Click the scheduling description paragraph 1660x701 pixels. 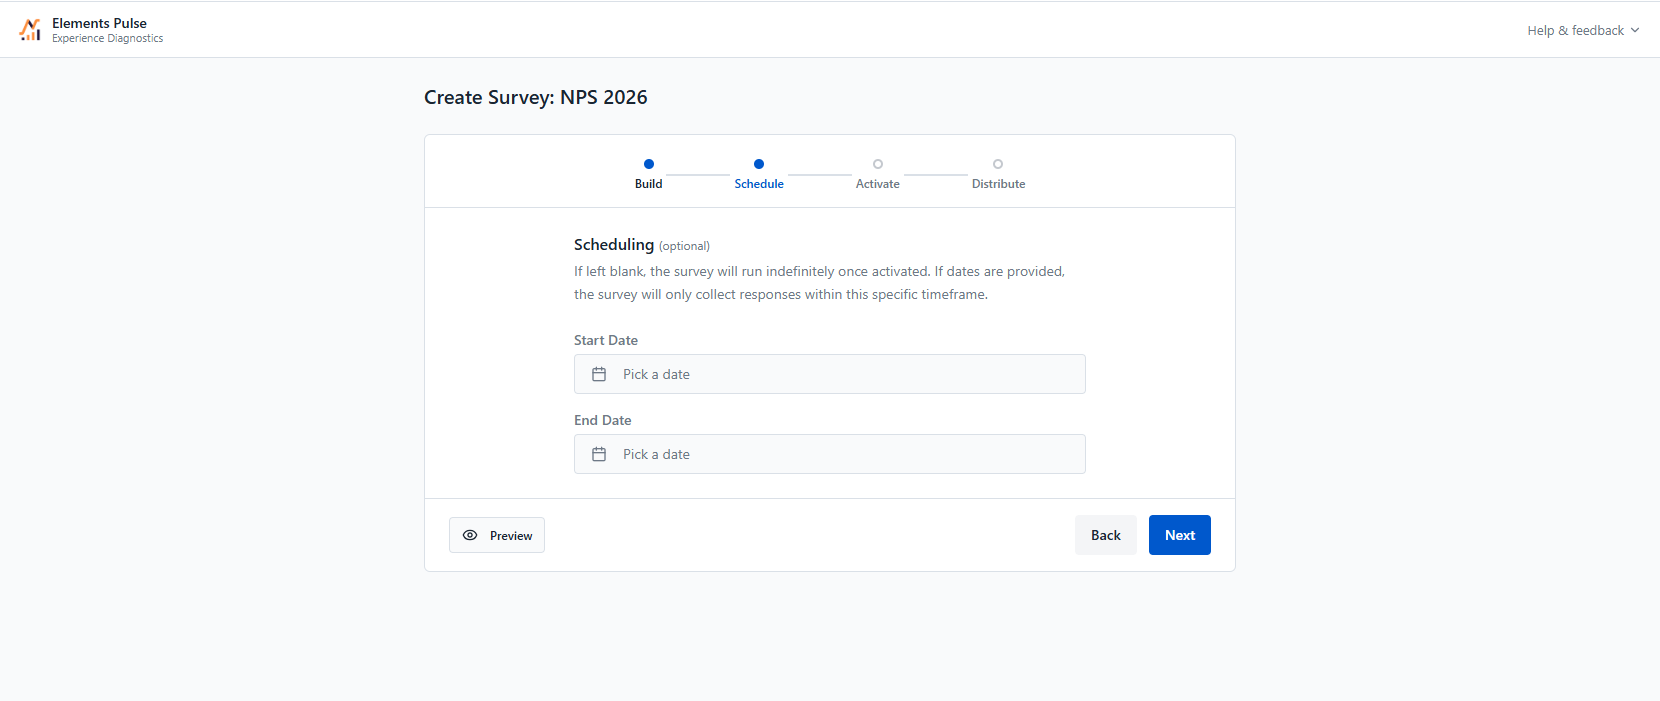pyautogui.click(x=820, y=283)
